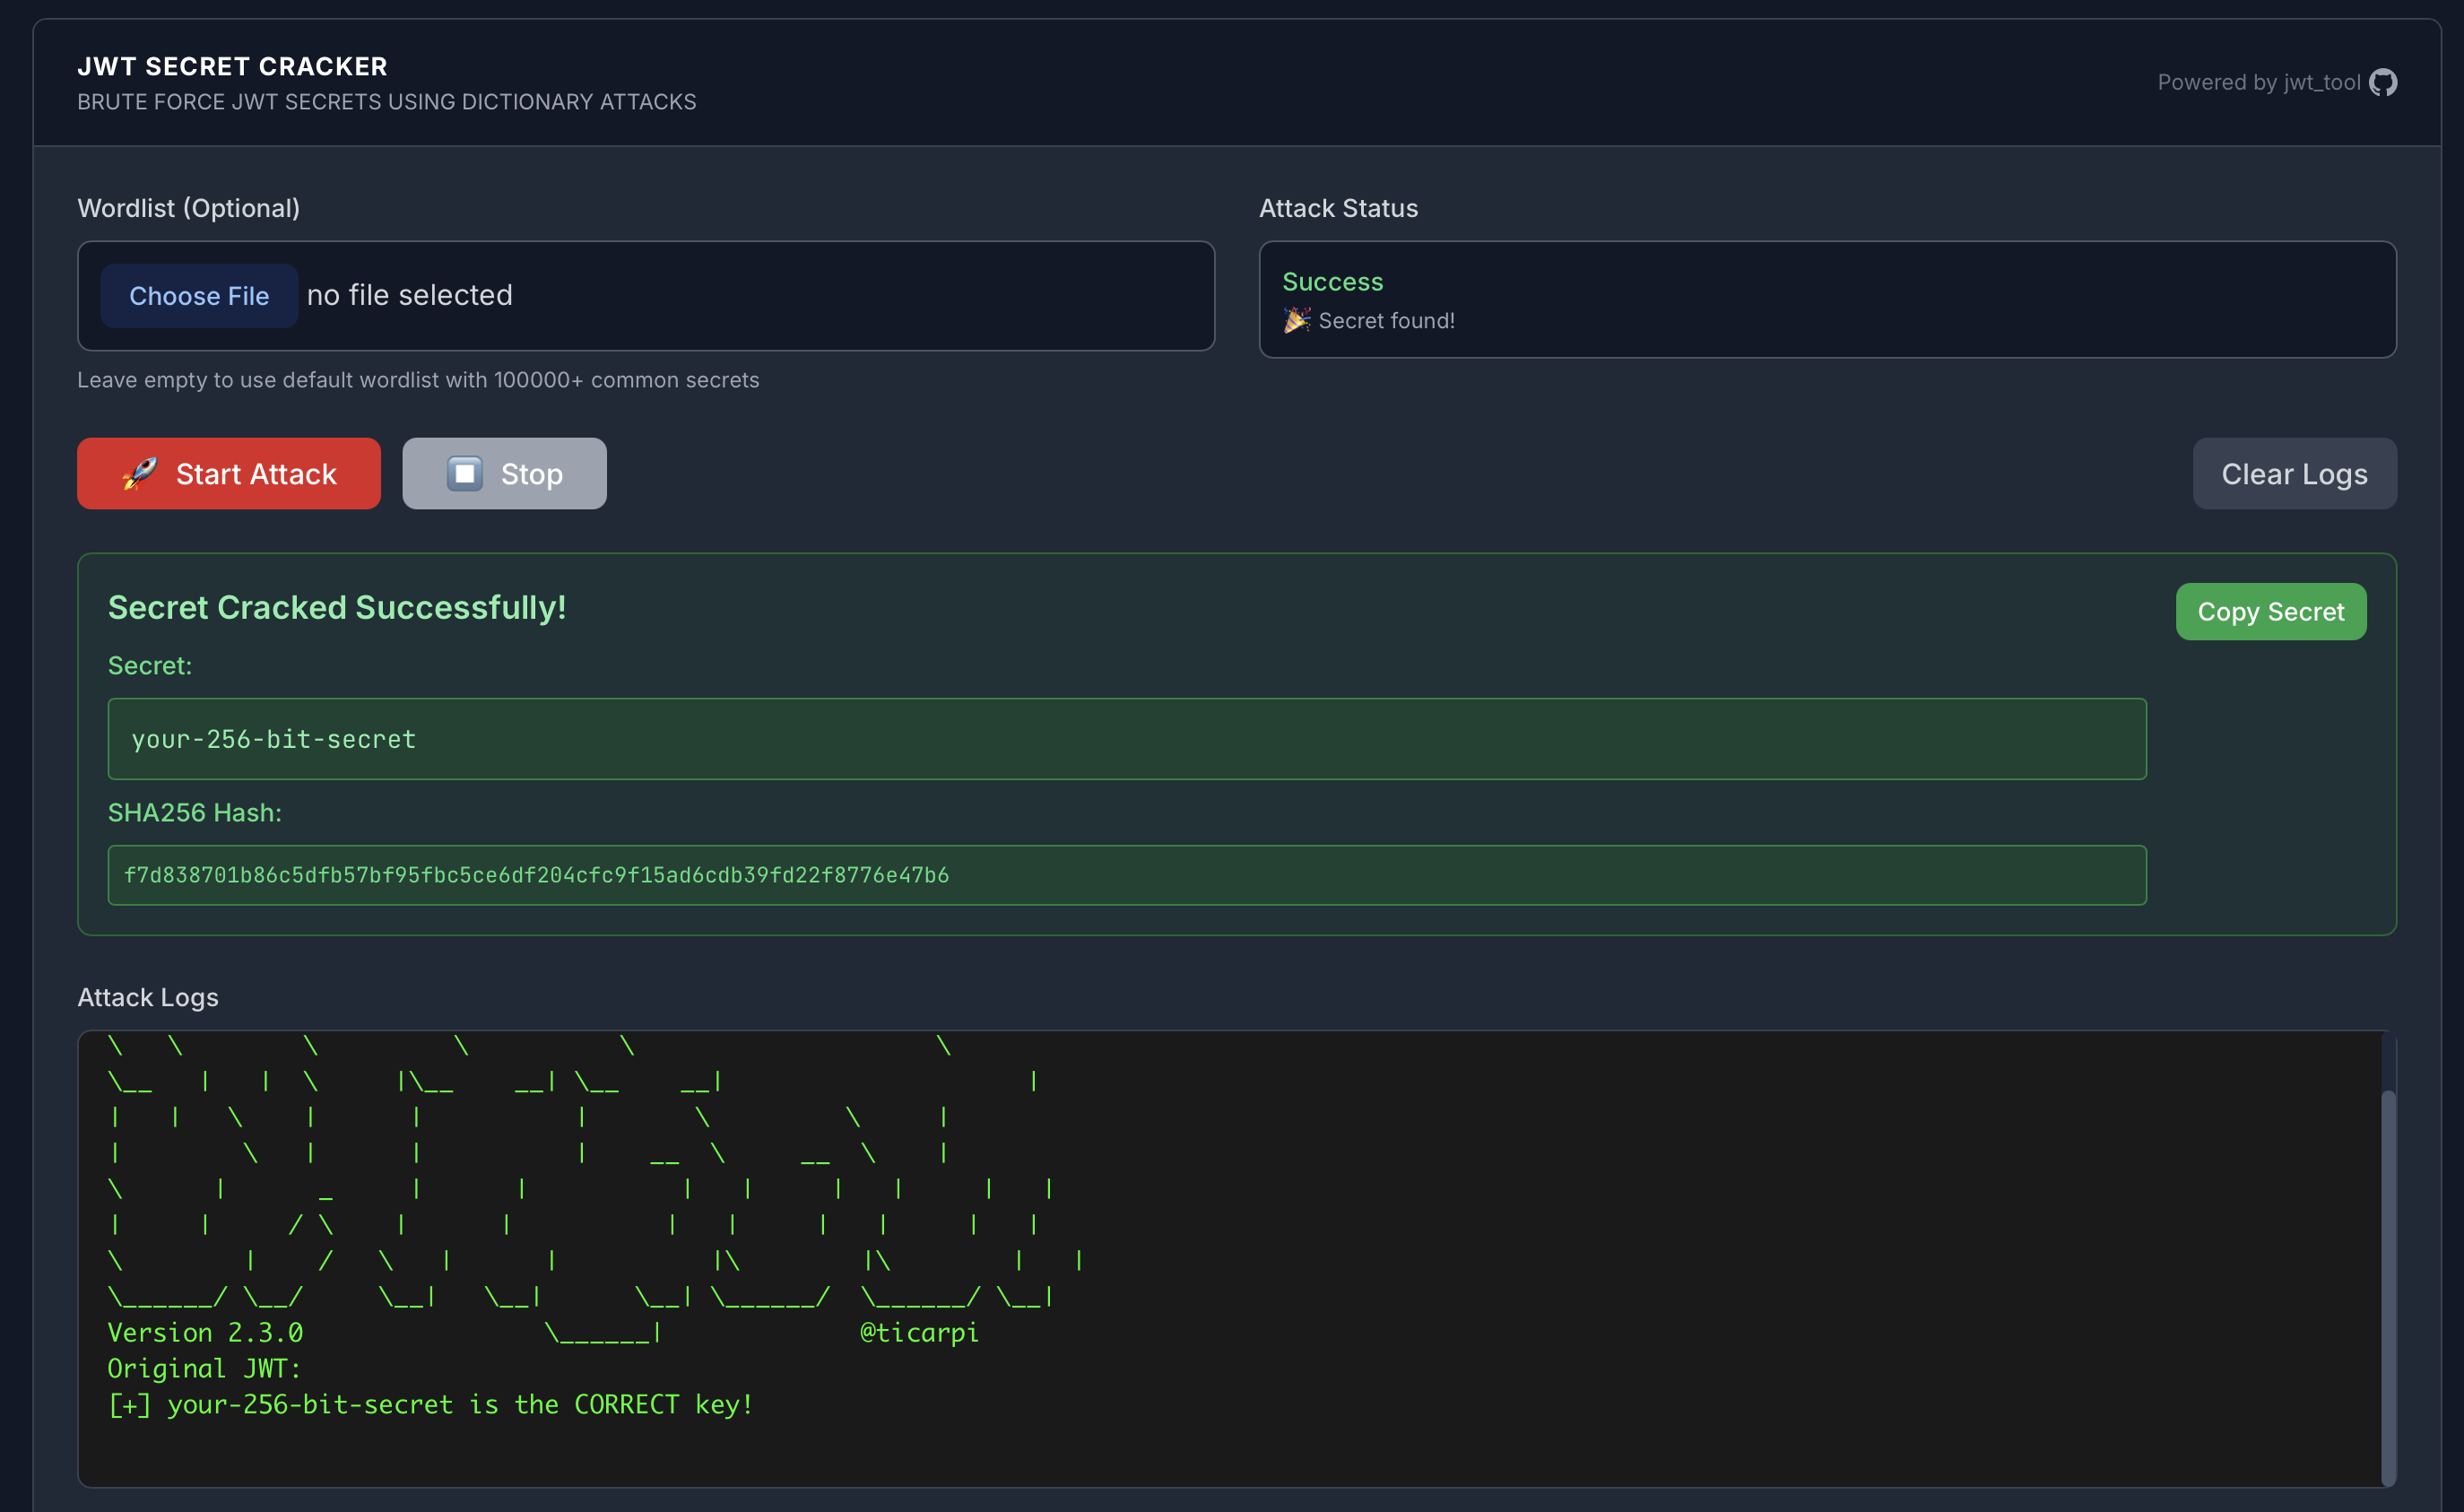Click the Attack Status panel heading
The width and height of the screenshot is (2464, 1512).
click(x=1339, y=208)
